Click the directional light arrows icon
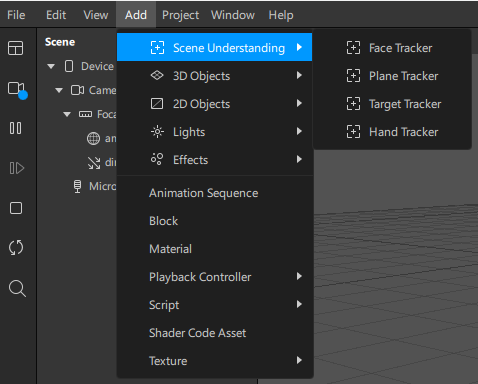The height and width of the screenshot is (384, 478). 94,163
